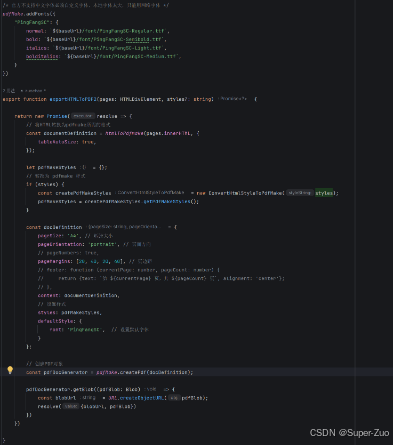Click the 'getPdfMakeStyles()' method call

pyautogui.click(x=171, y=201)
